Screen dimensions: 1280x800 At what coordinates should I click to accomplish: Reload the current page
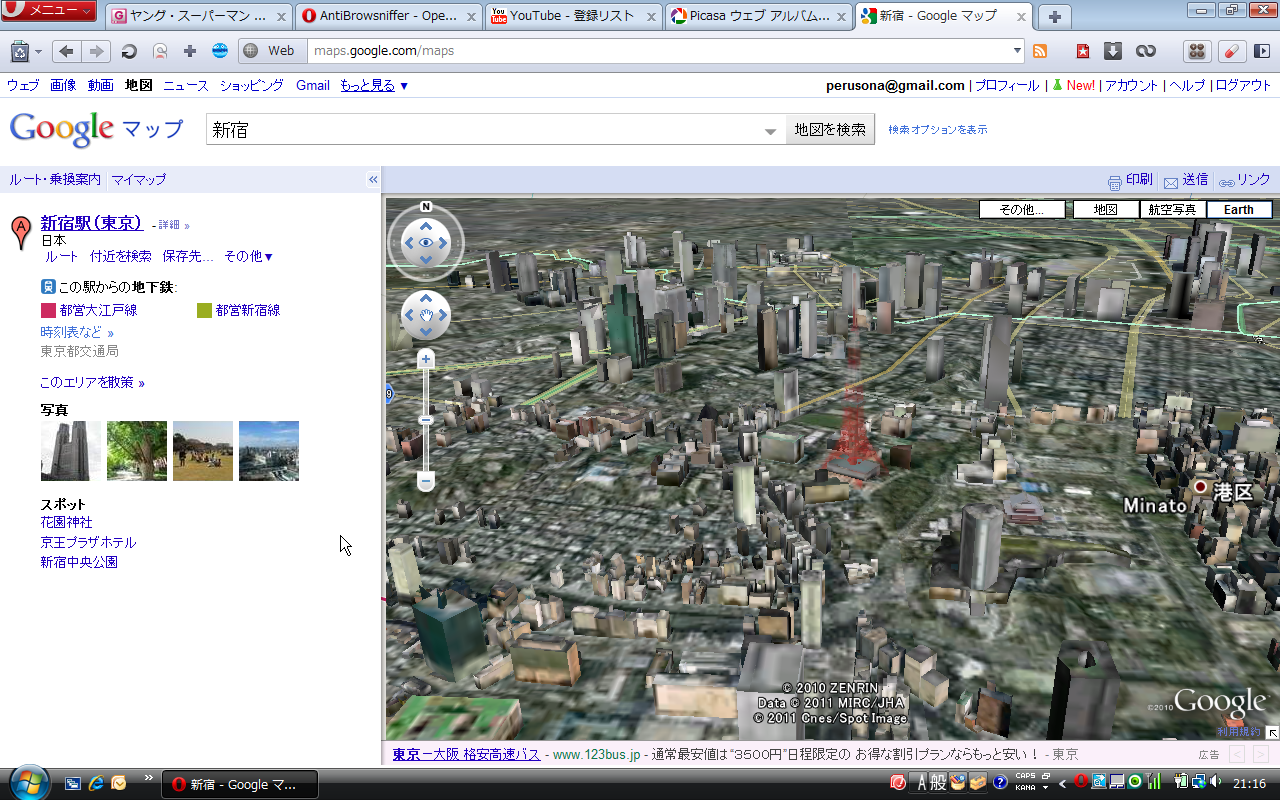point(129,51)
